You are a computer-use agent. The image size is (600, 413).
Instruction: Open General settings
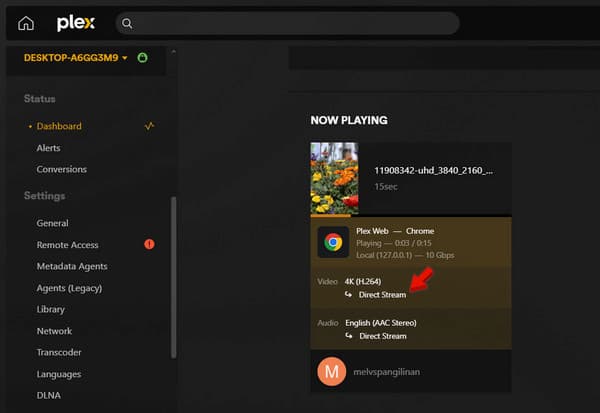pos(52,223)
